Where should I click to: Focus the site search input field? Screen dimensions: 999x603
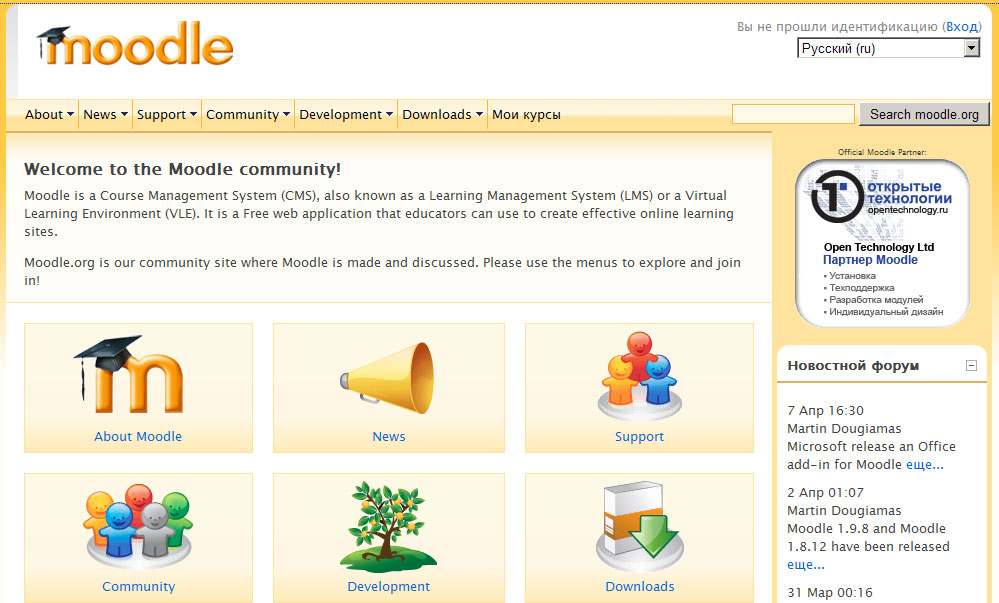coord(793,114)
